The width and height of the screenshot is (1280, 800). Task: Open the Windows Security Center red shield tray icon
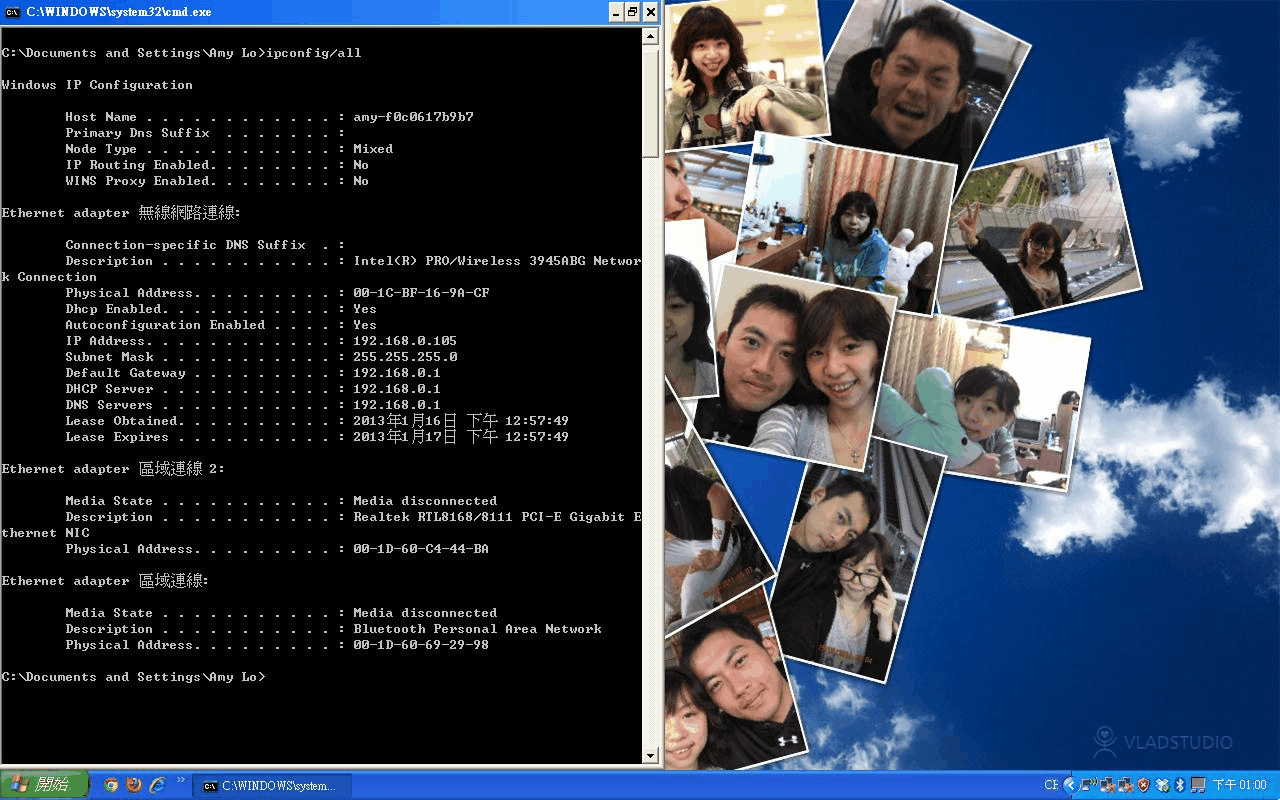1143,785
